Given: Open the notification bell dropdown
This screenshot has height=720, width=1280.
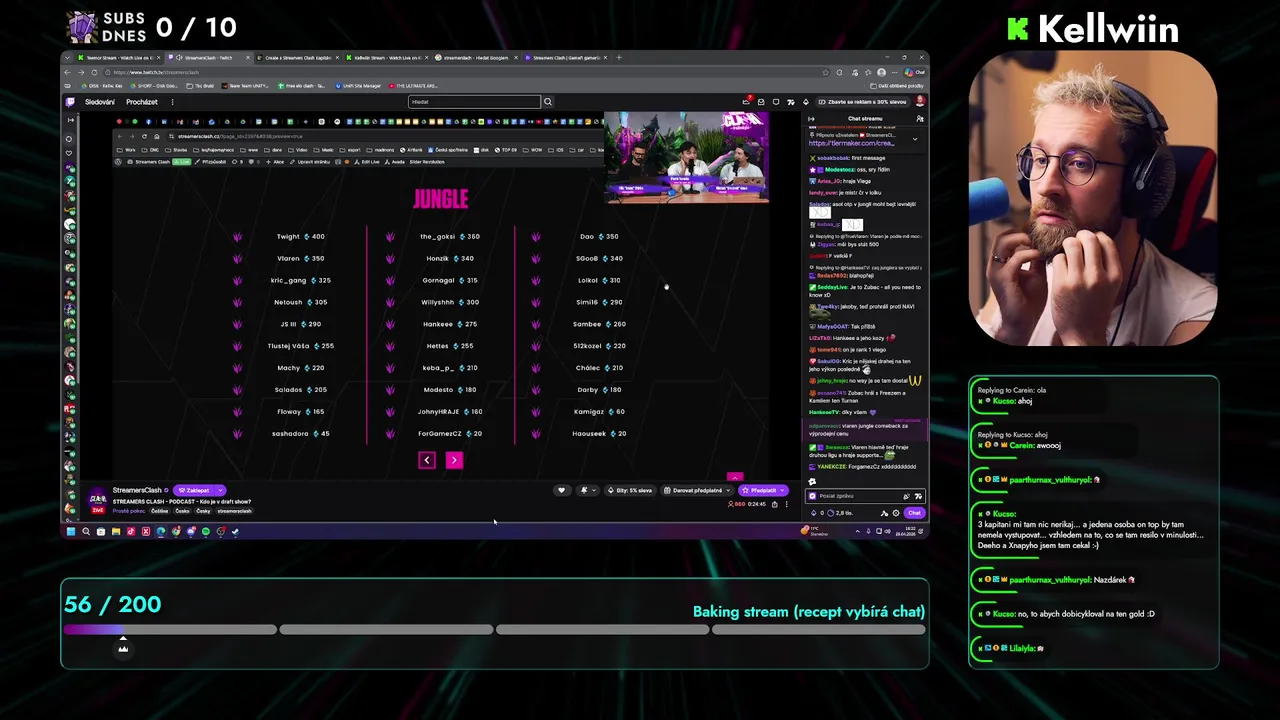Looking at the screenshot, I should (x=587, y=490).
